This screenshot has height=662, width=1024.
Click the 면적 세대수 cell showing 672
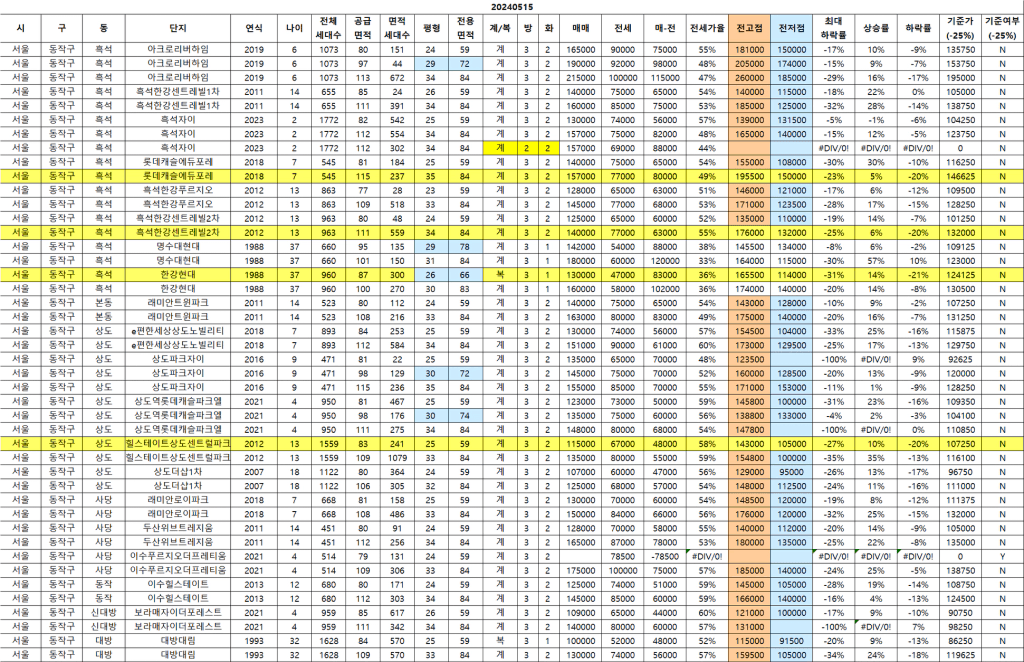coord(397,78)
